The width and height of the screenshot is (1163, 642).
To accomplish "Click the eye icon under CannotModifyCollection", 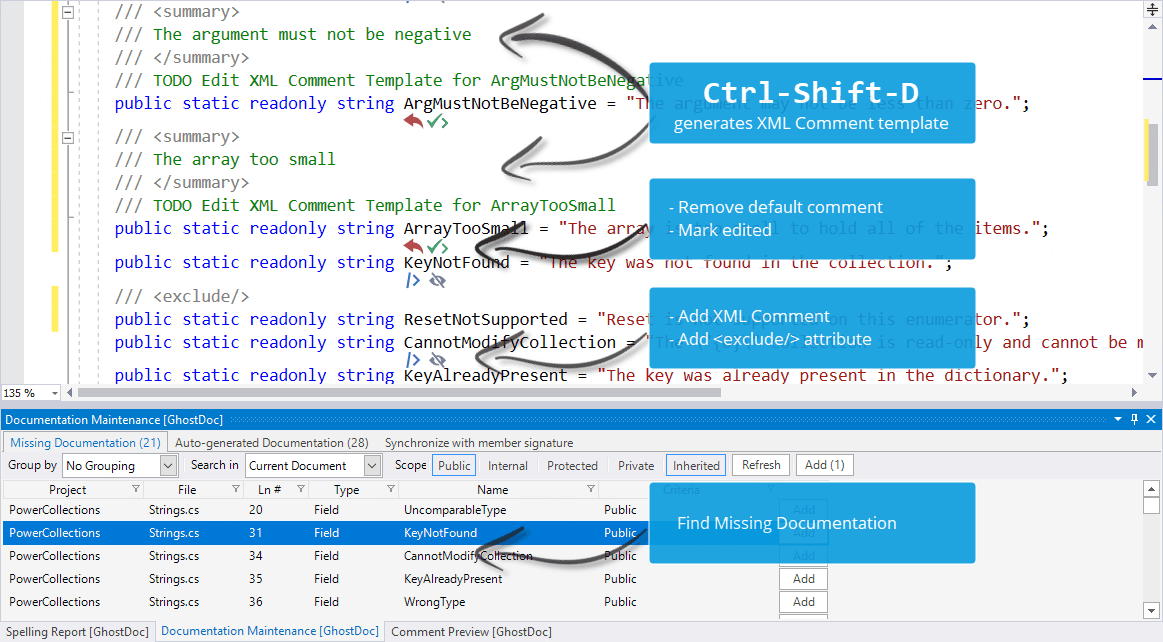I will point(438,358).
